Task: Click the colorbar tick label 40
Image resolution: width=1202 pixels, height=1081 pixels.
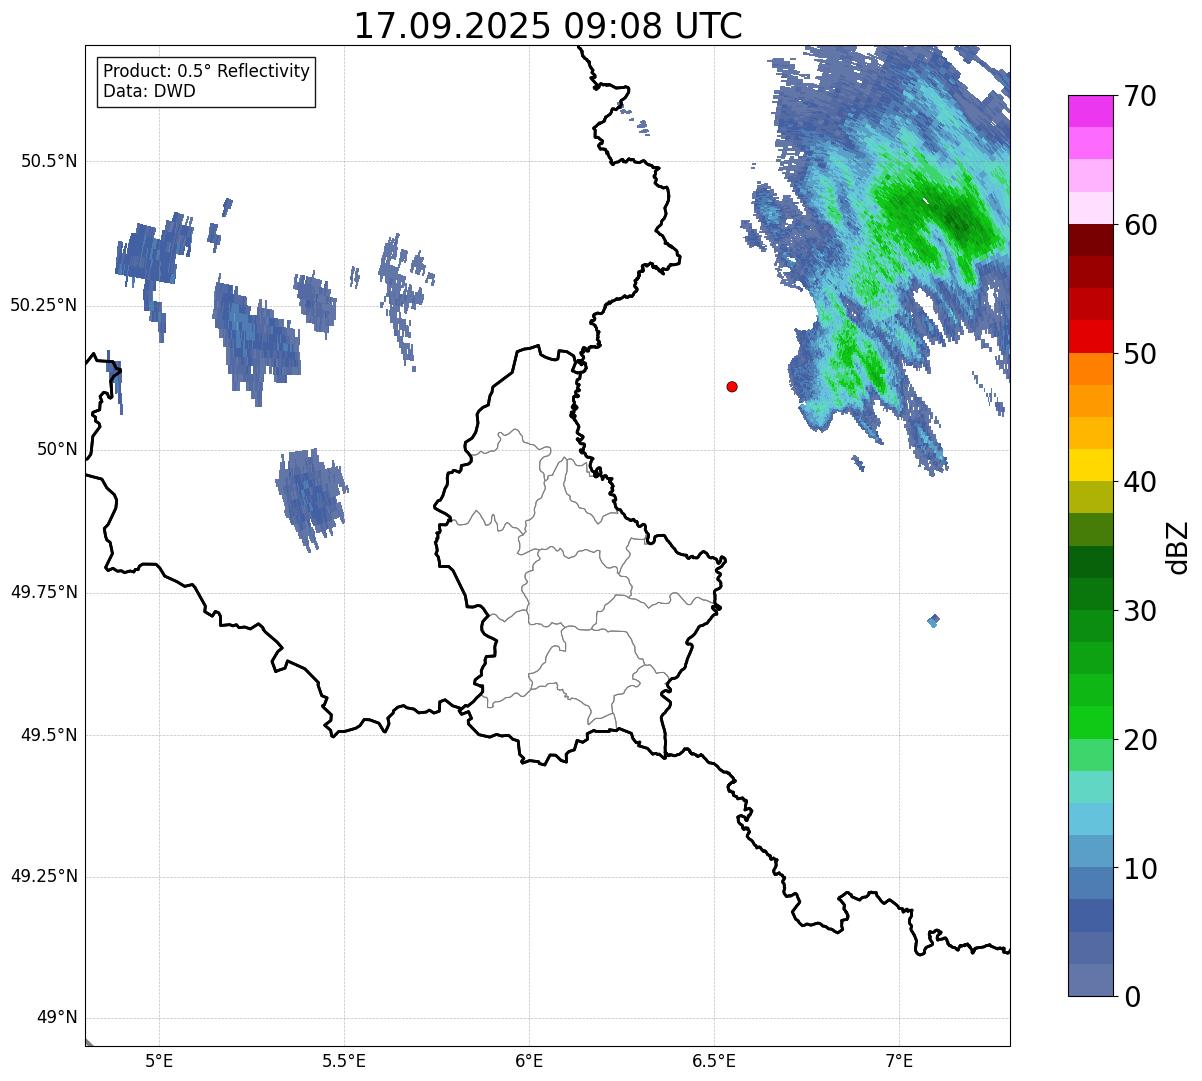Action: click(1140, 482)
